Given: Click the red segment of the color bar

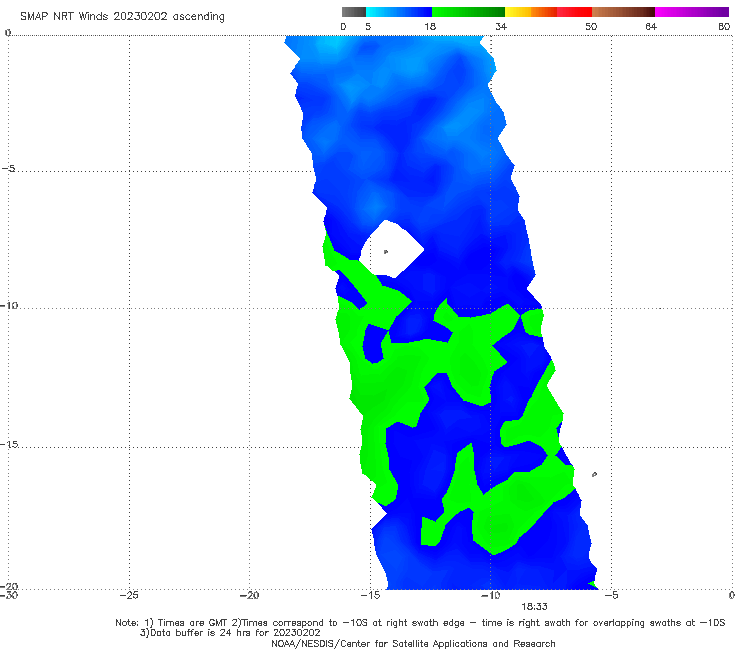Looking at the screenshot, I should coord(574,12).
